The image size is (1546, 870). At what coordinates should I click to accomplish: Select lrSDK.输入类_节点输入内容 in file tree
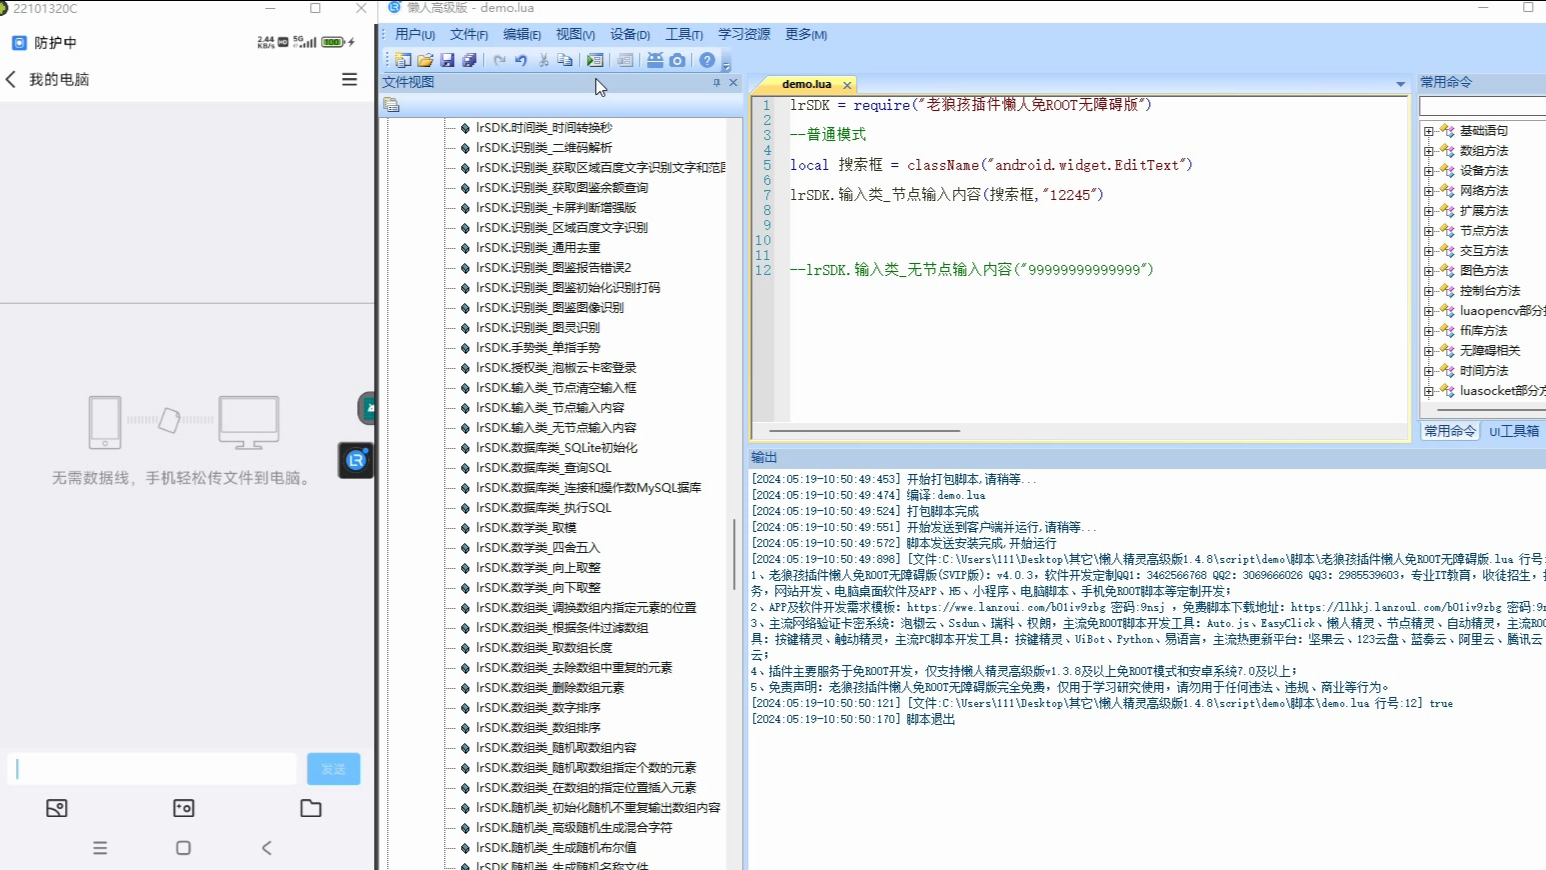pos(550,408)
